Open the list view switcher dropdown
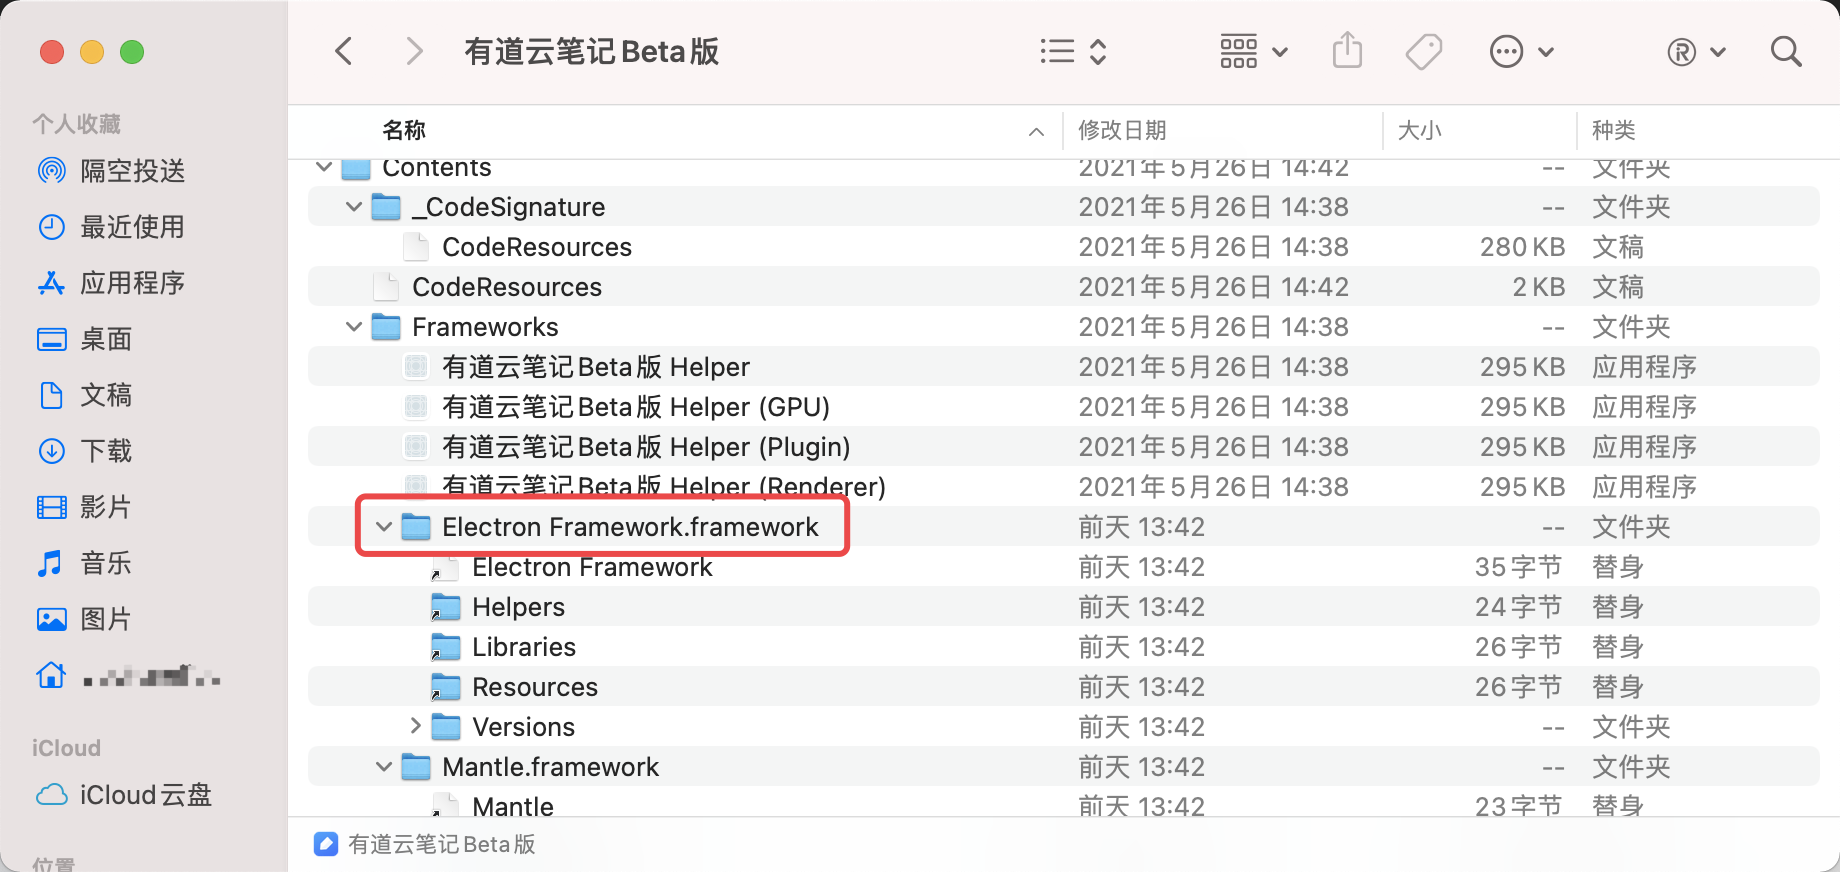This screenshot has height=872, width=1840. tap(1072, 51)
